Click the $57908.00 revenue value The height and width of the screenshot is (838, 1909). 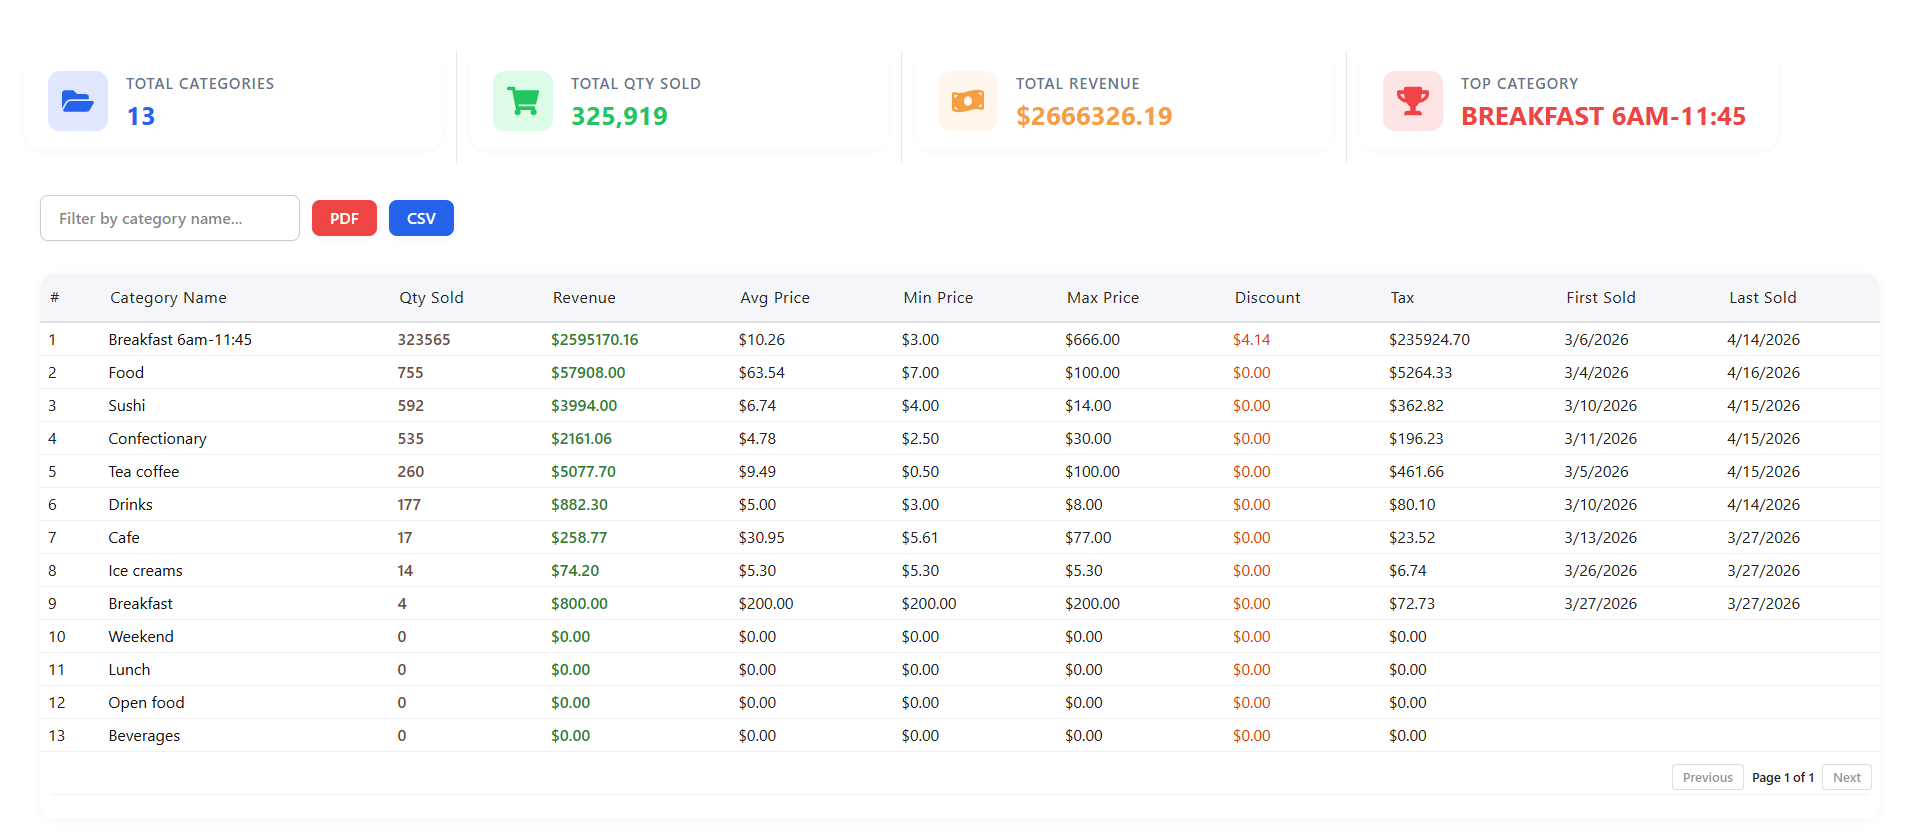(588, 372)
